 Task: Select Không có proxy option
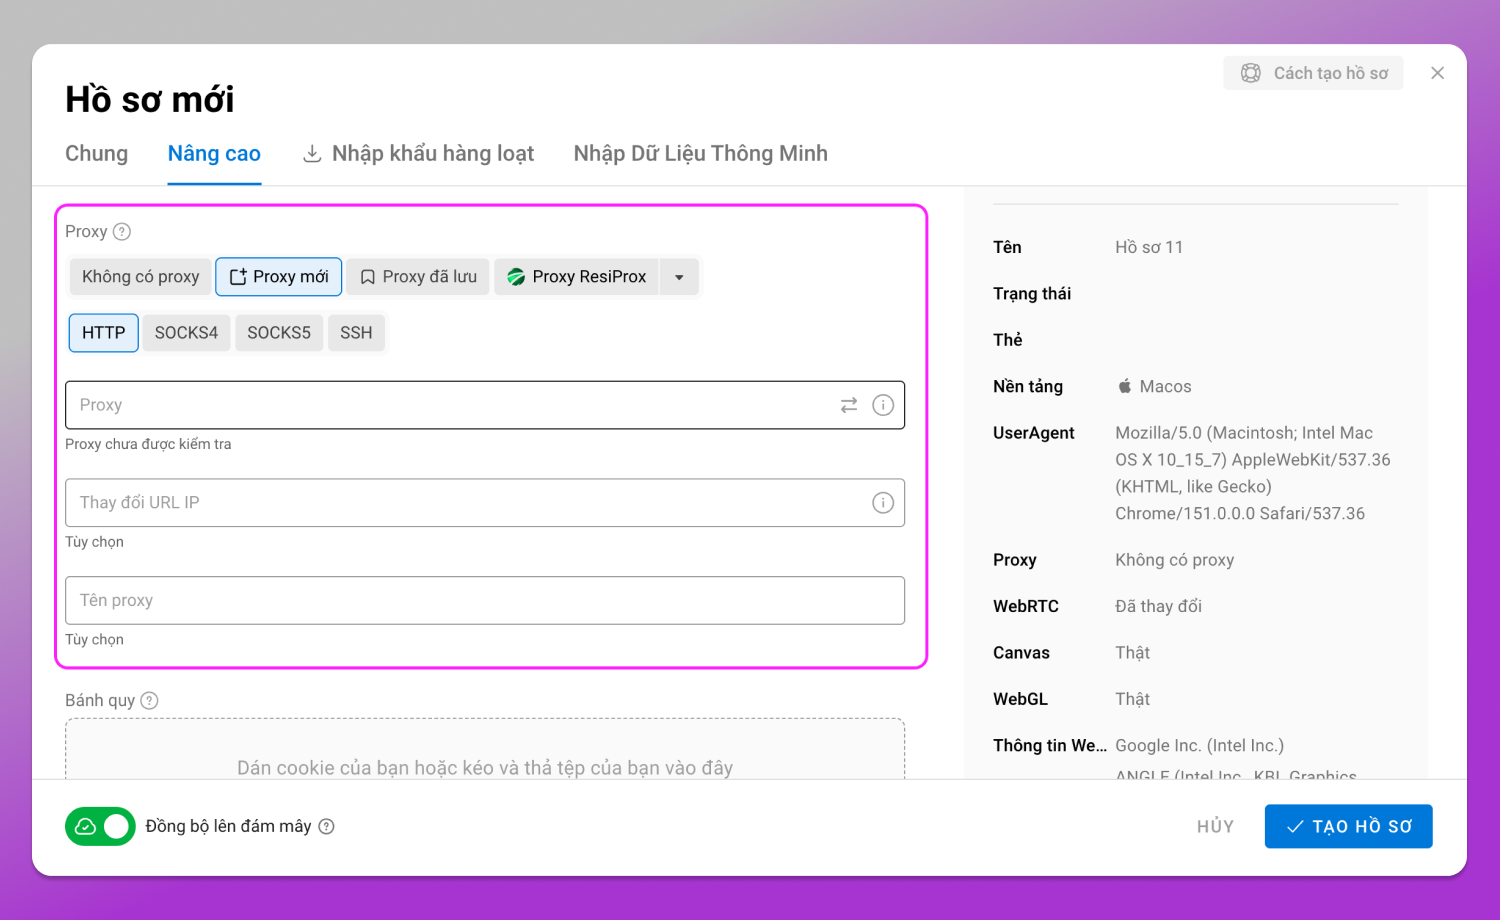[140, 277]
